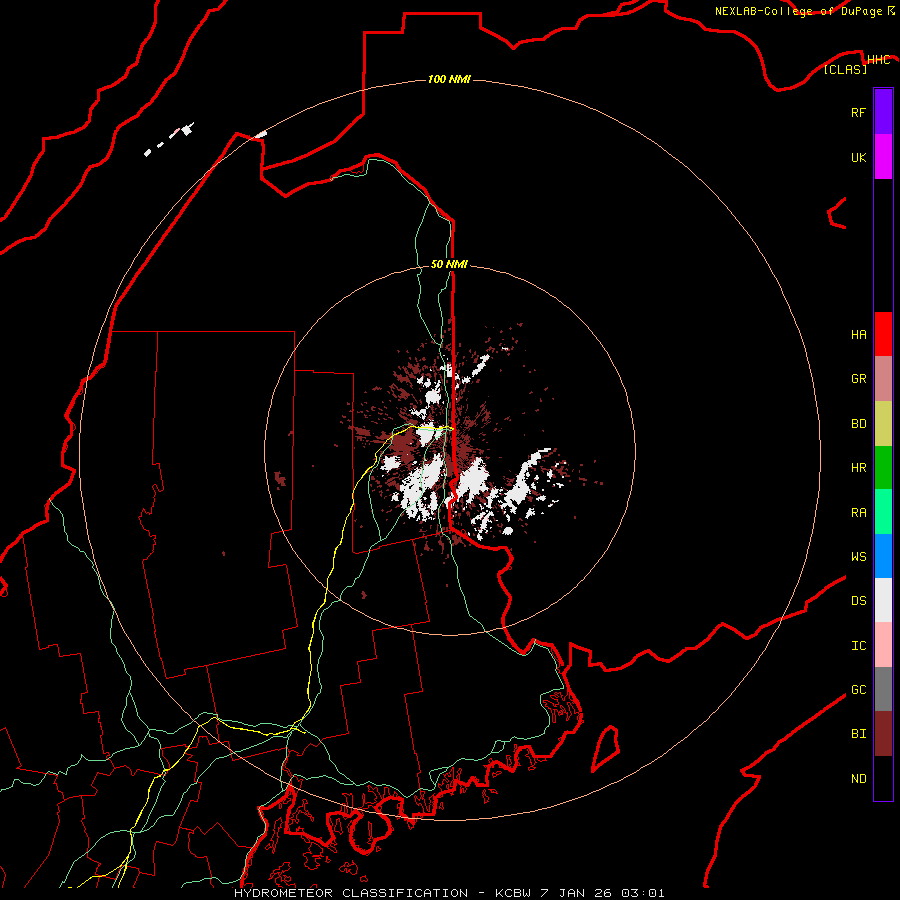Select the BD yellow legend swatch
The width and height of the screenshot is (900, 900).
(883, 424)
